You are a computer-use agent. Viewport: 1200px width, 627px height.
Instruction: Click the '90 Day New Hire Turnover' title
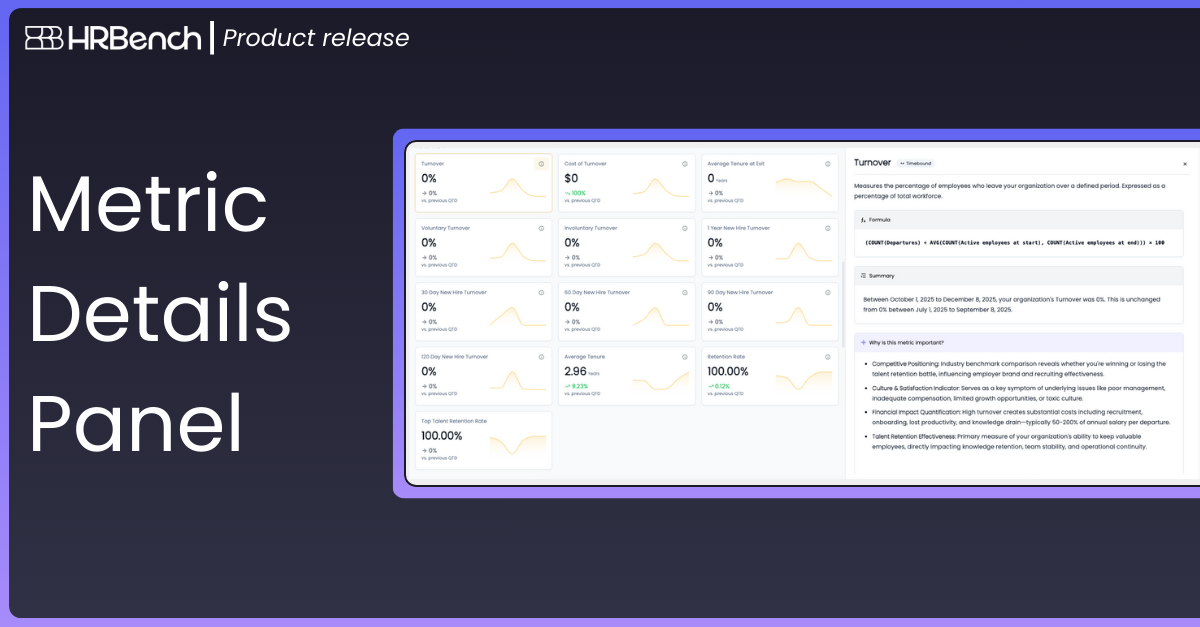740,292
